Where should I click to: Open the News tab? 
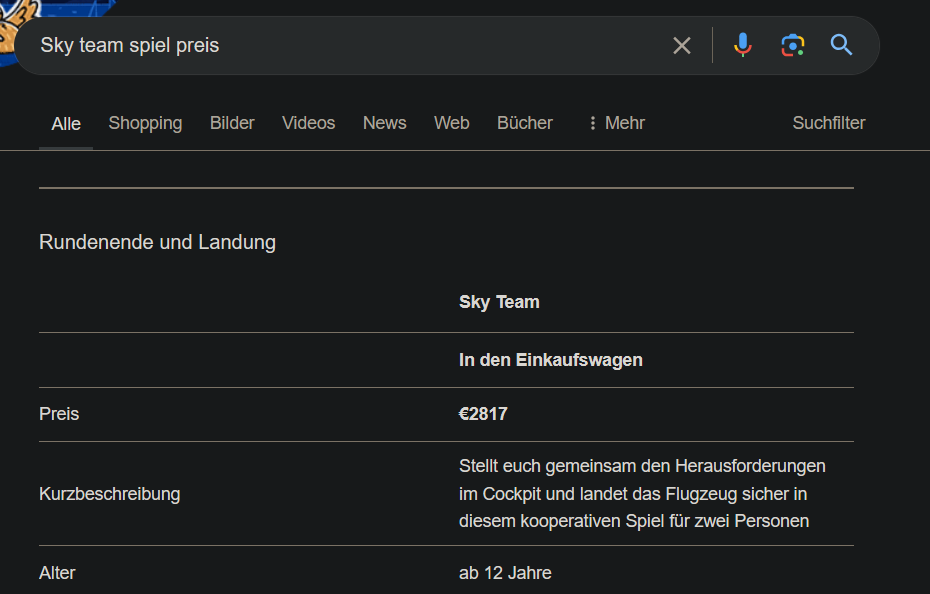[384, 123]
